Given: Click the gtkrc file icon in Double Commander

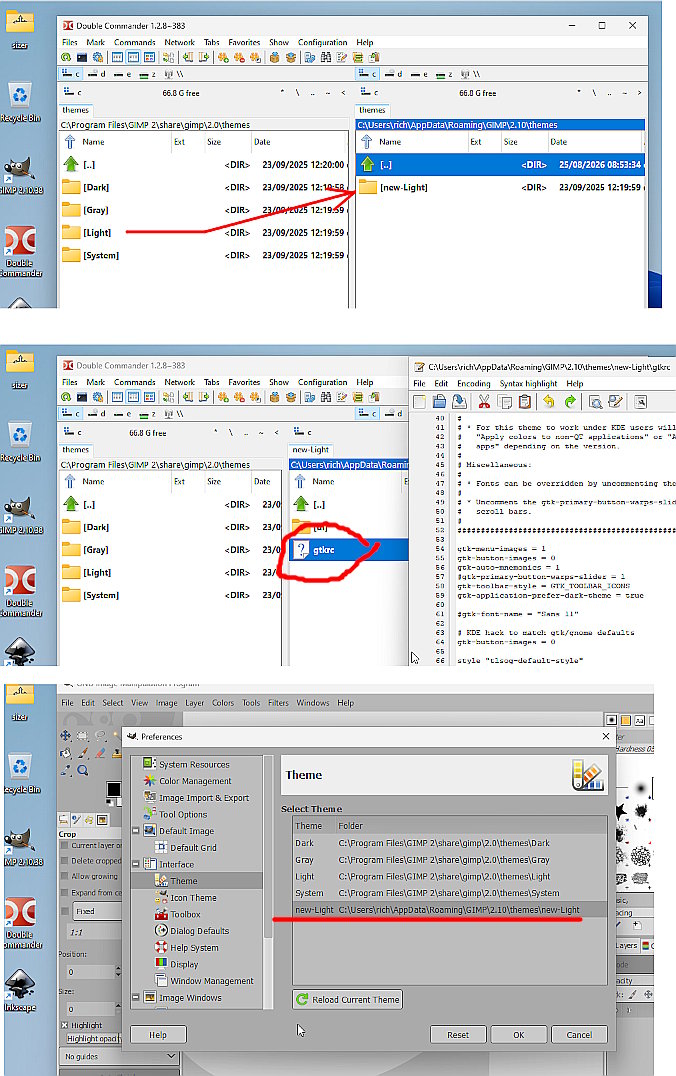Looking at the screenshot, I should point(301,550).
